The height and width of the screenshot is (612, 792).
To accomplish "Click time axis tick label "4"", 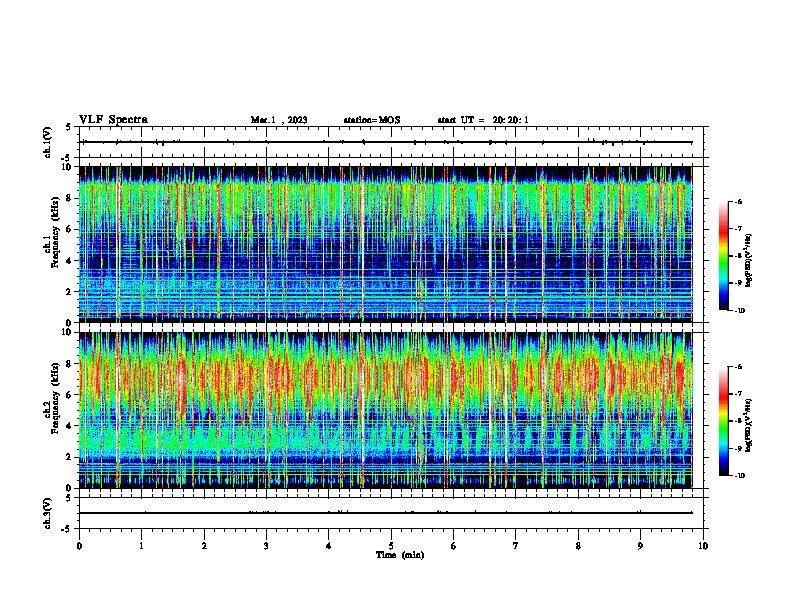I will pyautogui.click(x=328, y=546).
